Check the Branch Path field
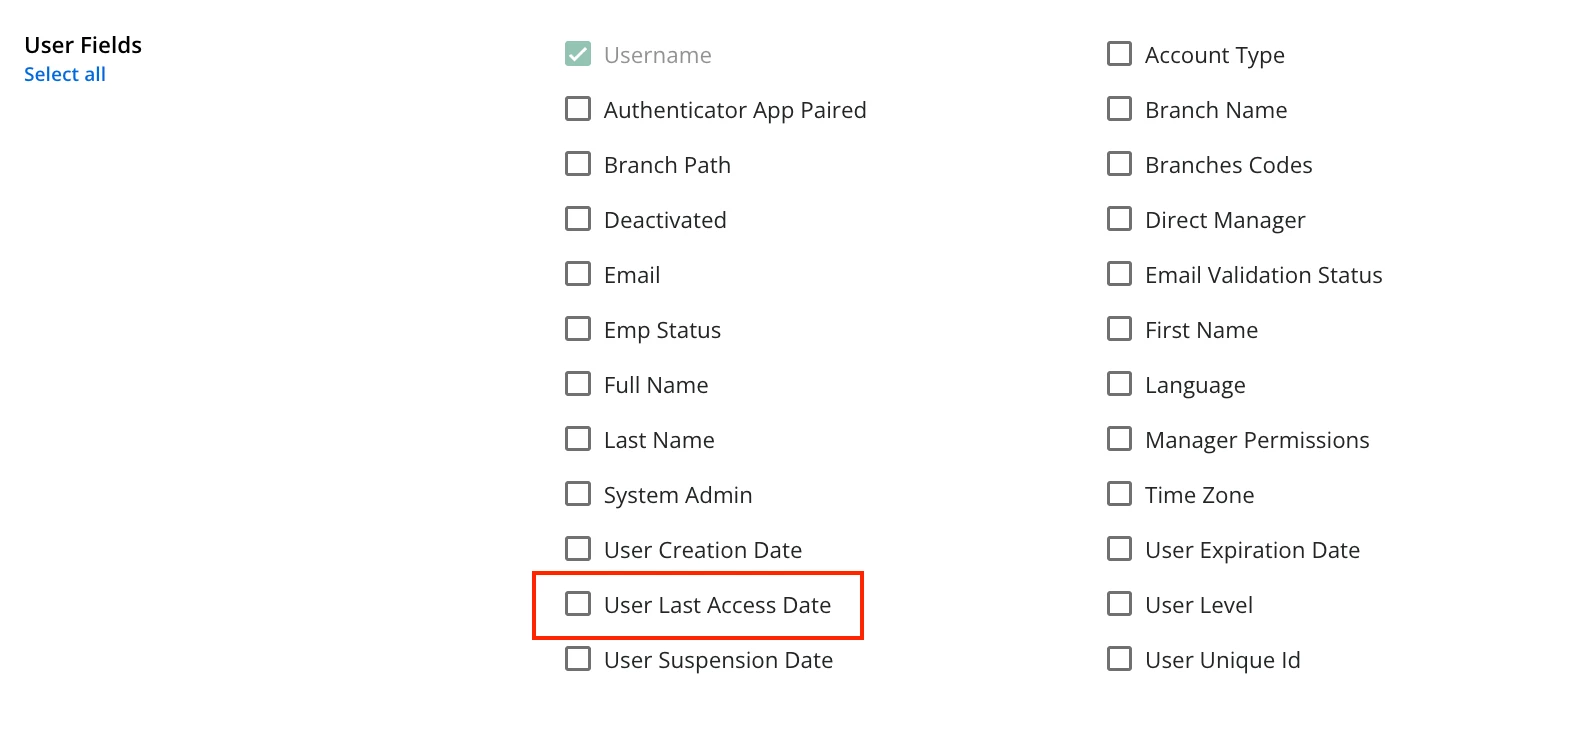1590x734 pixels. (578, 164)
